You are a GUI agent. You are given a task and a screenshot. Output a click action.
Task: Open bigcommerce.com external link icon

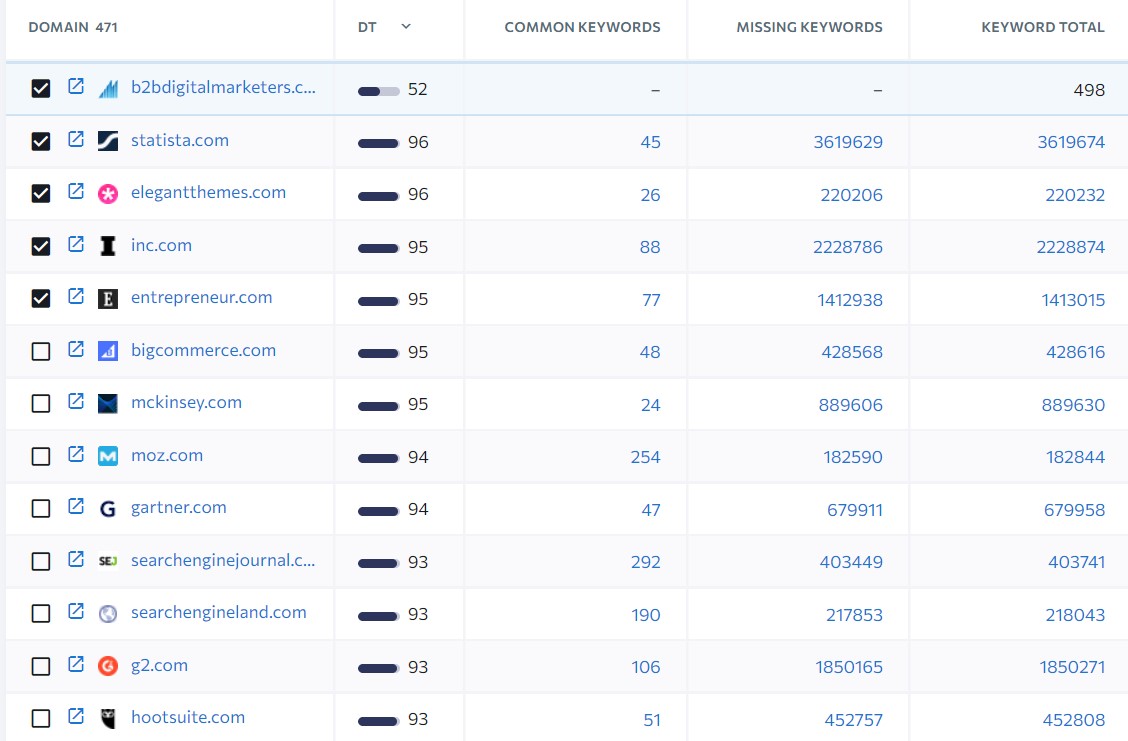click(x=76, y=349)
